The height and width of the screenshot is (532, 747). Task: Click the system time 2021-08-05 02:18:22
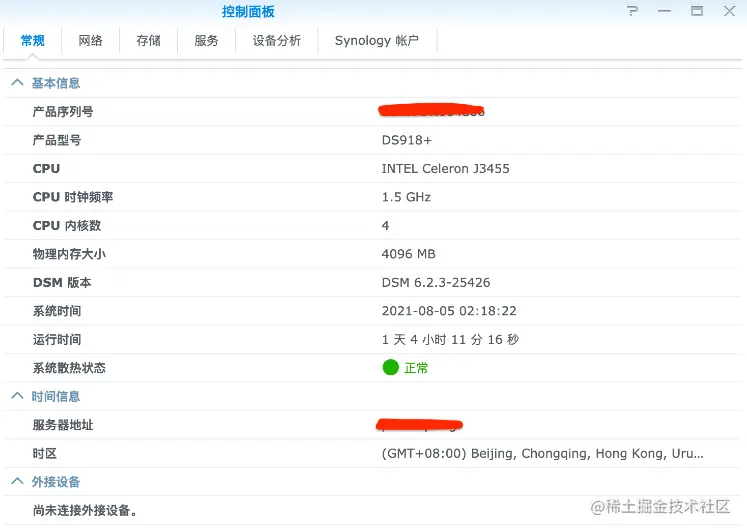pos(449,311)
